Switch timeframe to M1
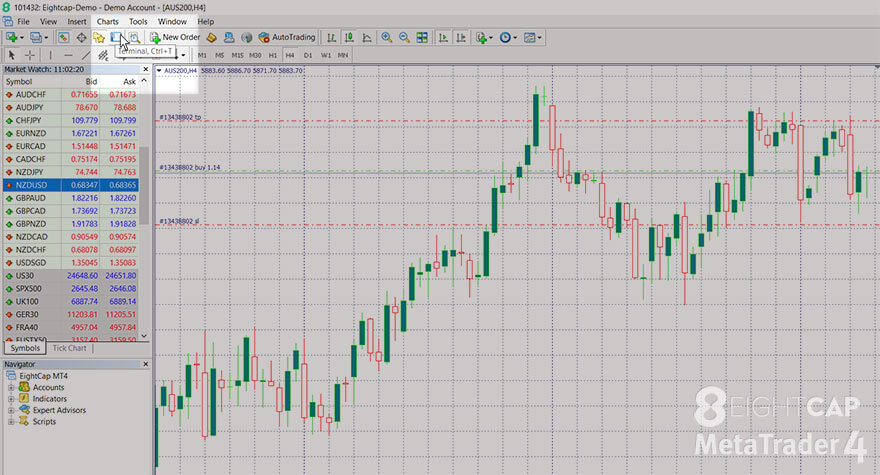 [x=202, y=55]
